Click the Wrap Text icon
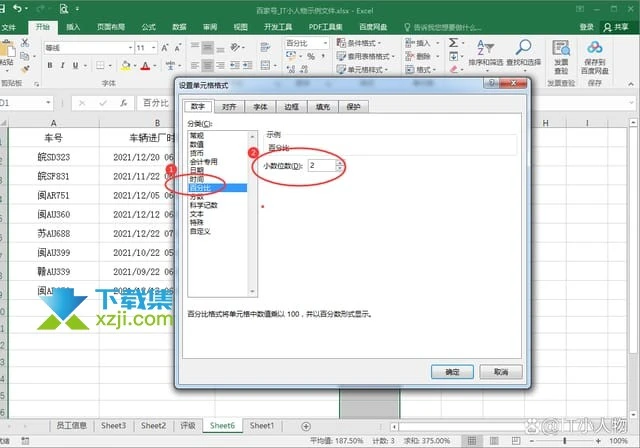 click(265, 47)
